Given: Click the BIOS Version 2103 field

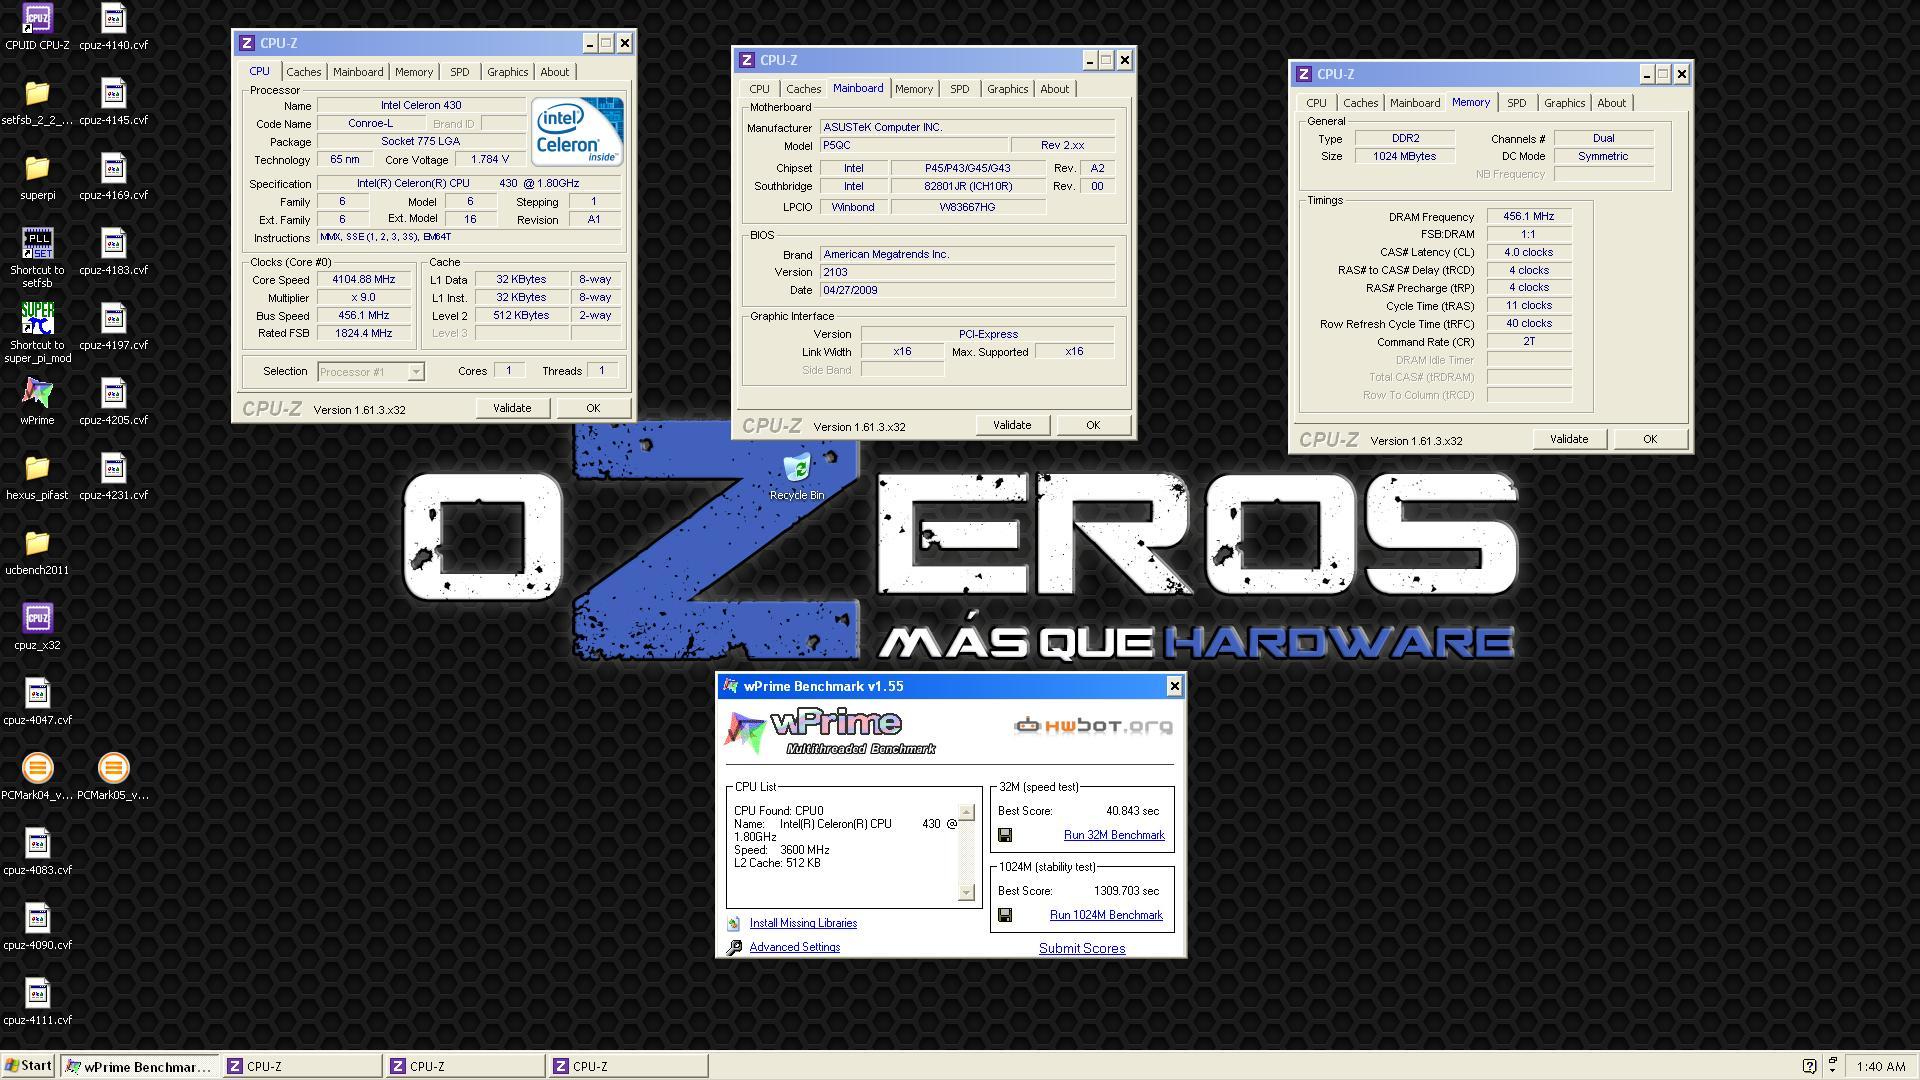Looking at the screenshot, I should (967, 272).
